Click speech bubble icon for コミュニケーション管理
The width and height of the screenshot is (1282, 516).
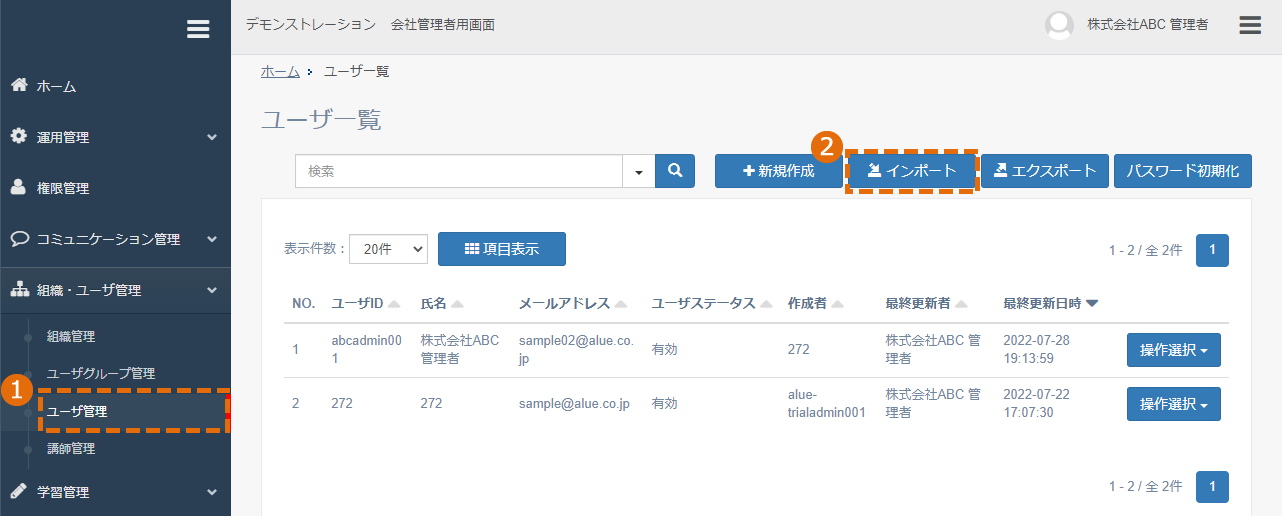pyautogui.click(x=19, y=239)
